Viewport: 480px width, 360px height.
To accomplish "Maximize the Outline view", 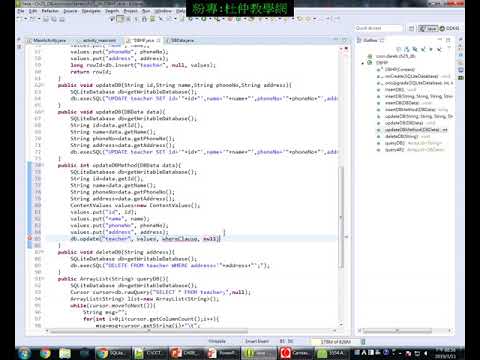I will [448, 40].
